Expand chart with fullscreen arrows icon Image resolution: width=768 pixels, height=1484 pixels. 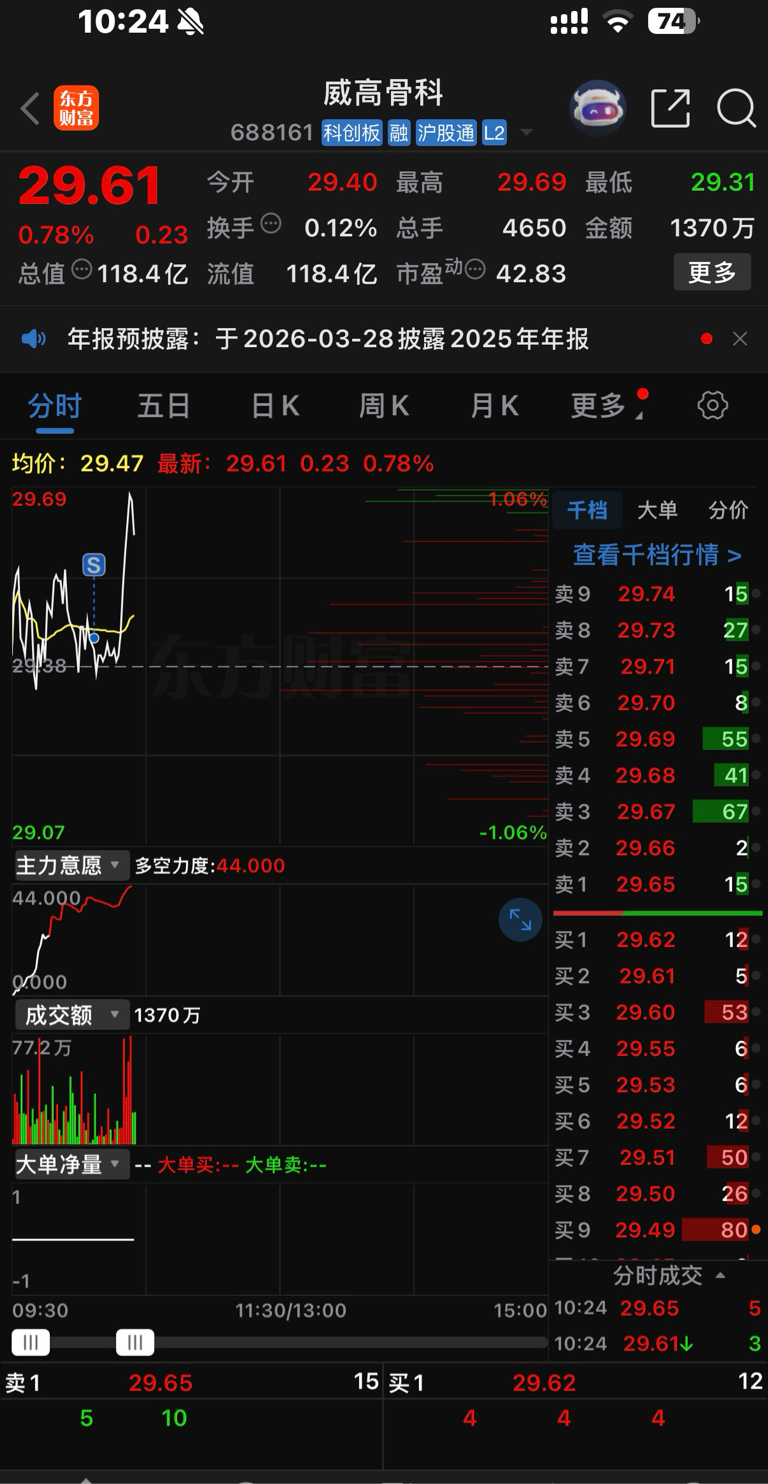click(521, 920)
